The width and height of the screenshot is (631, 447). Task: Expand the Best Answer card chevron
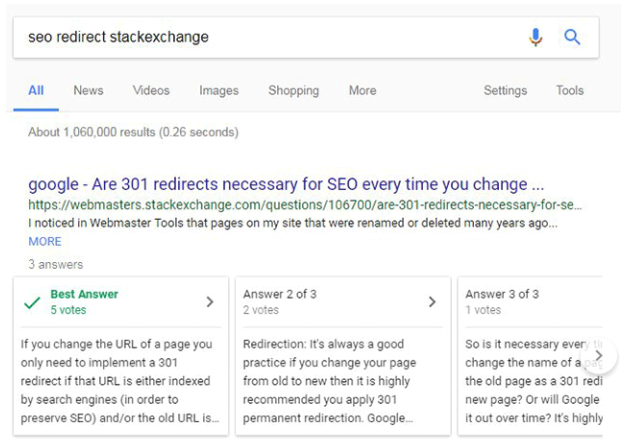point(209,302)
